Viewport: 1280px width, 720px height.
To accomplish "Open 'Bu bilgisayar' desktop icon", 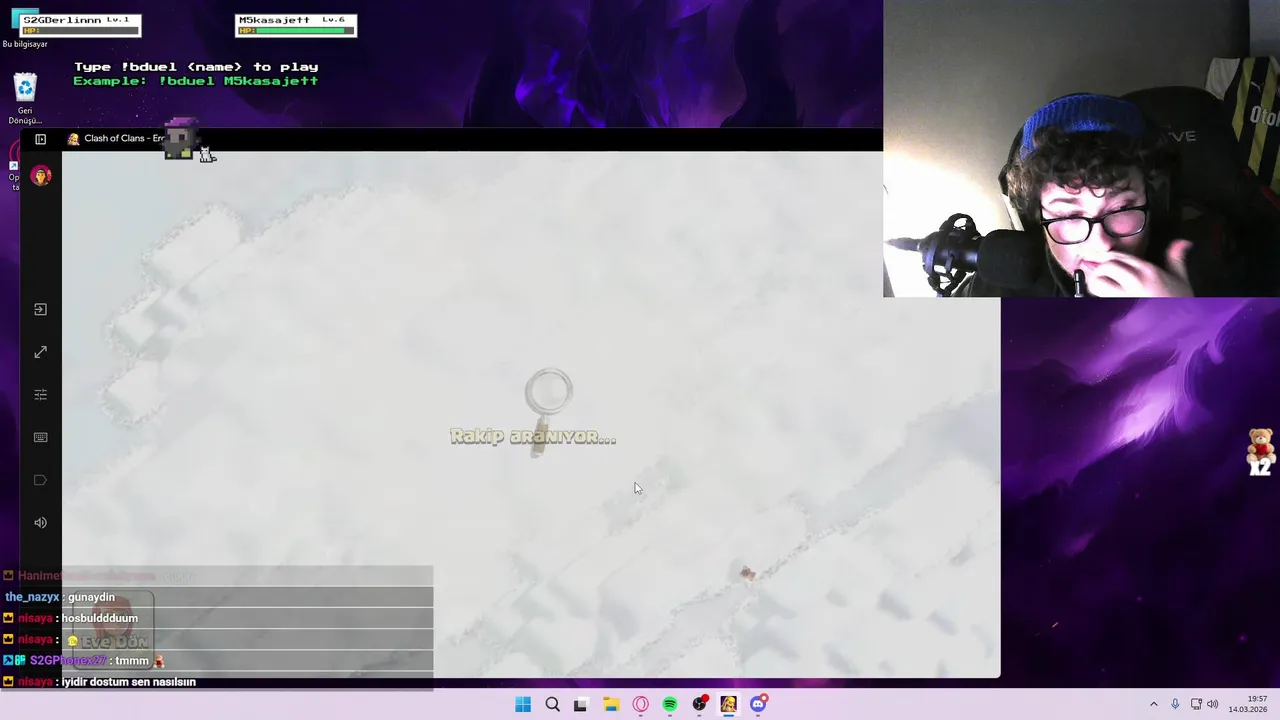I will click(25, 27).
